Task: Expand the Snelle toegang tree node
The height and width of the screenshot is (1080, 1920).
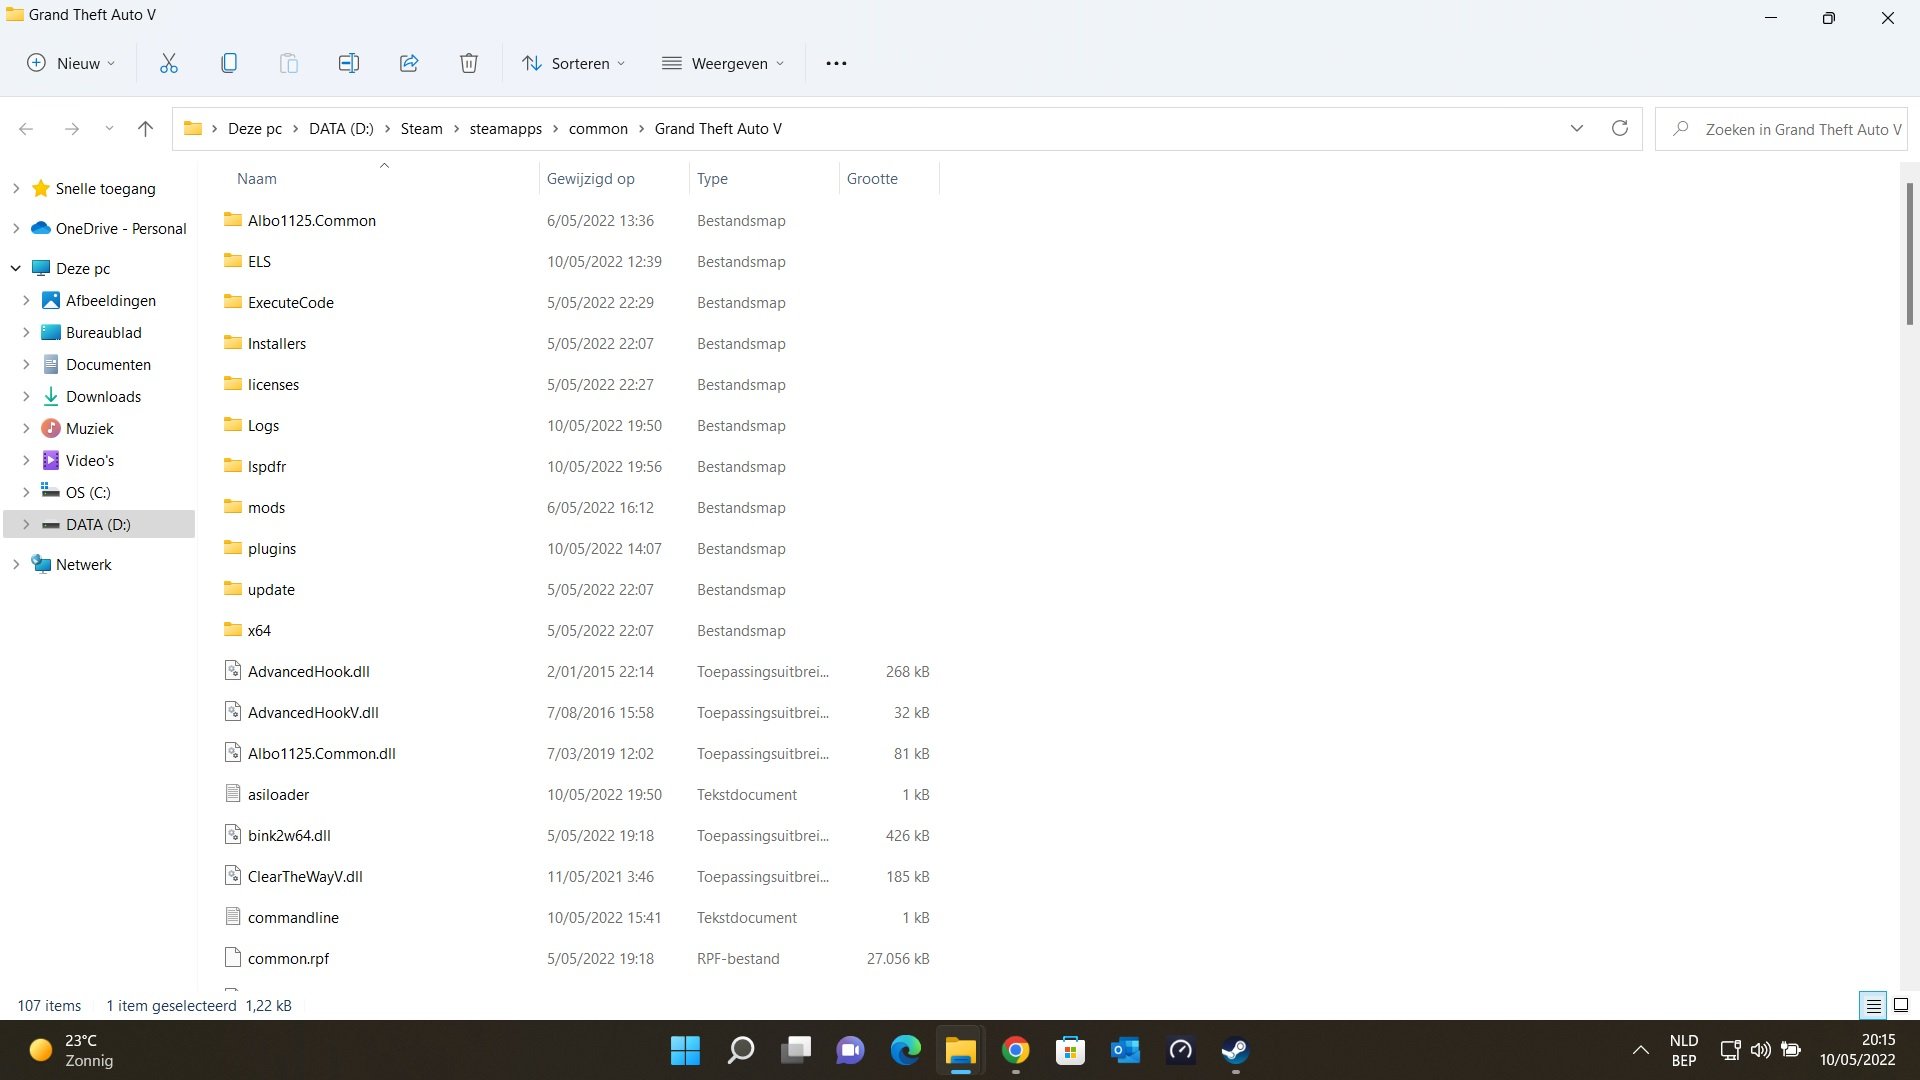Action: point(15,188)
